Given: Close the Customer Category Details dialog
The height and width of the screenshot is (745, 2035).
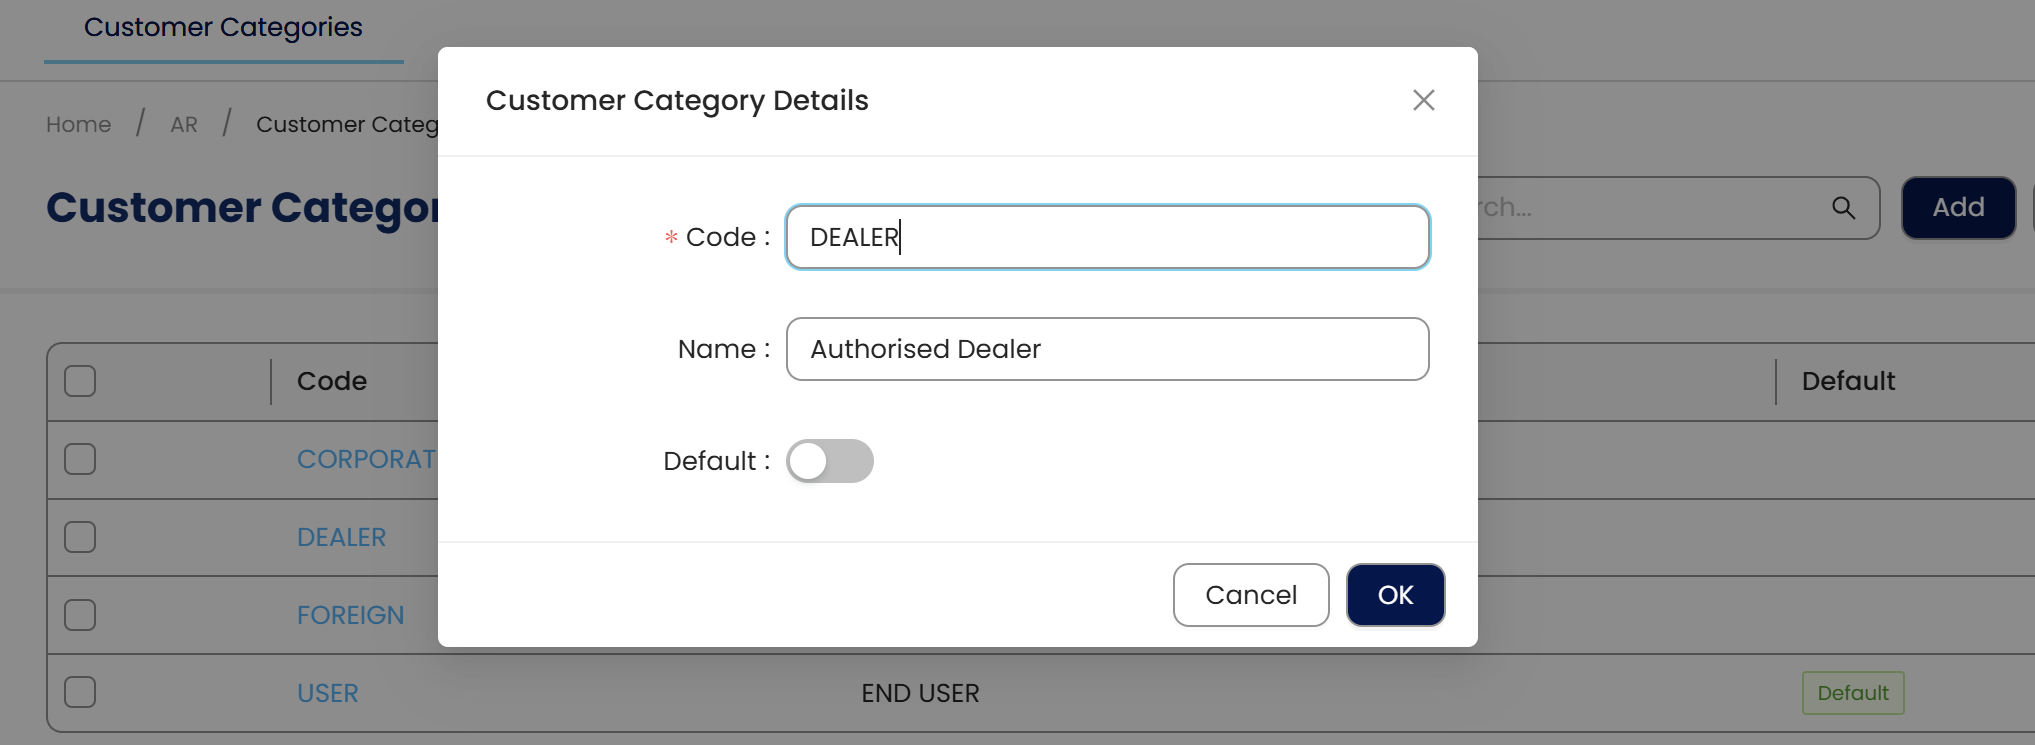Looking at the screenshot, I should pos(1423,100).
